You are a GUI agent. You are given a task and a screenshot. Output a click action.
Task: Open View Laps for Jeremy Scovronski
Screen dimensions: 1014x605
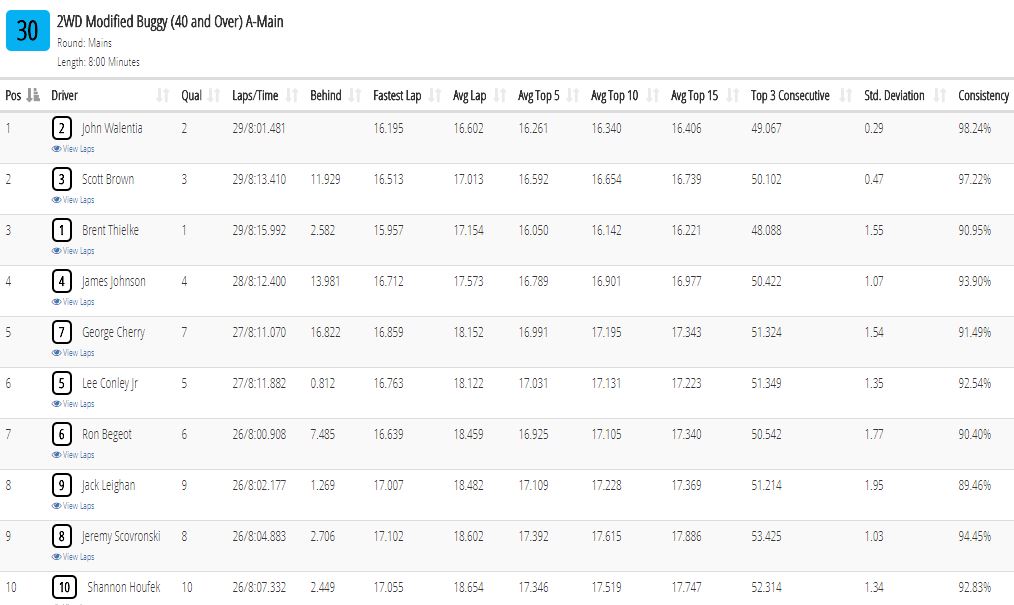click(x=73, y=557)
